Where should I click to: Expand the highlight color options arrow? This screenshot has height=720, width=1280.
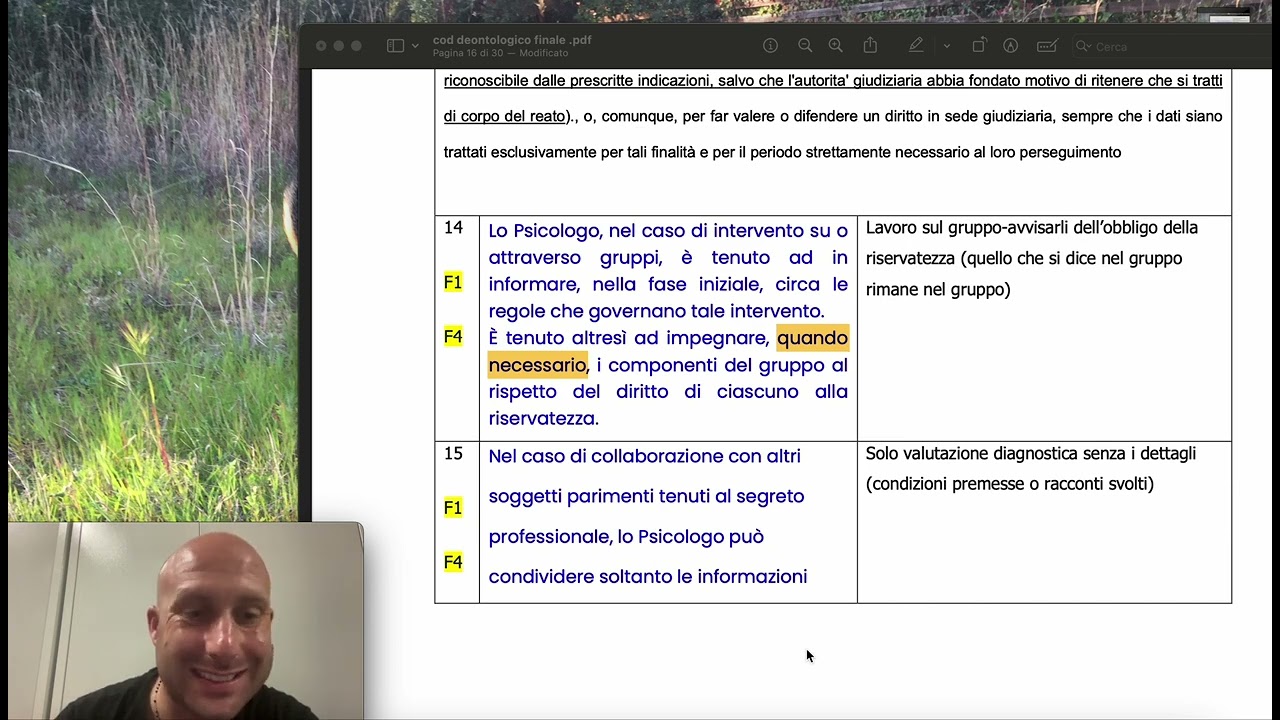[x=947, y=46]
